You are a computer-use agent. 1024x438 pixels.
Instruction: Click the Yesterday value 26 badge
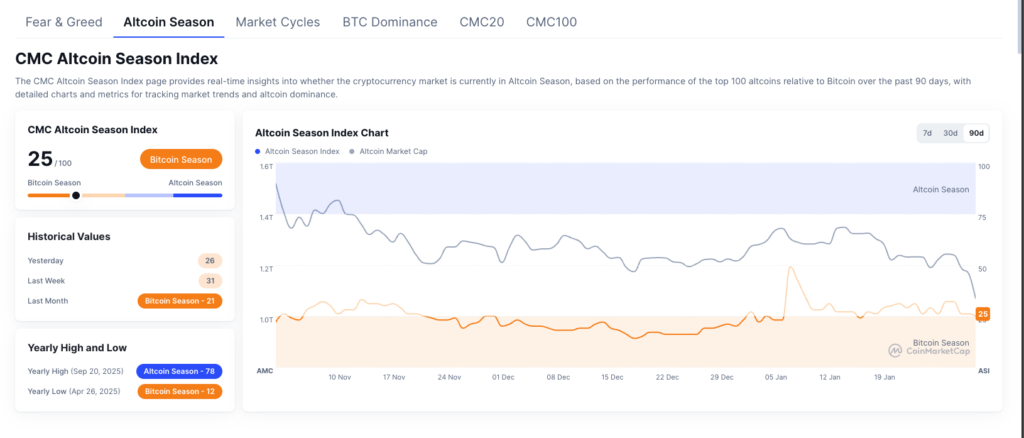(209, 260)
